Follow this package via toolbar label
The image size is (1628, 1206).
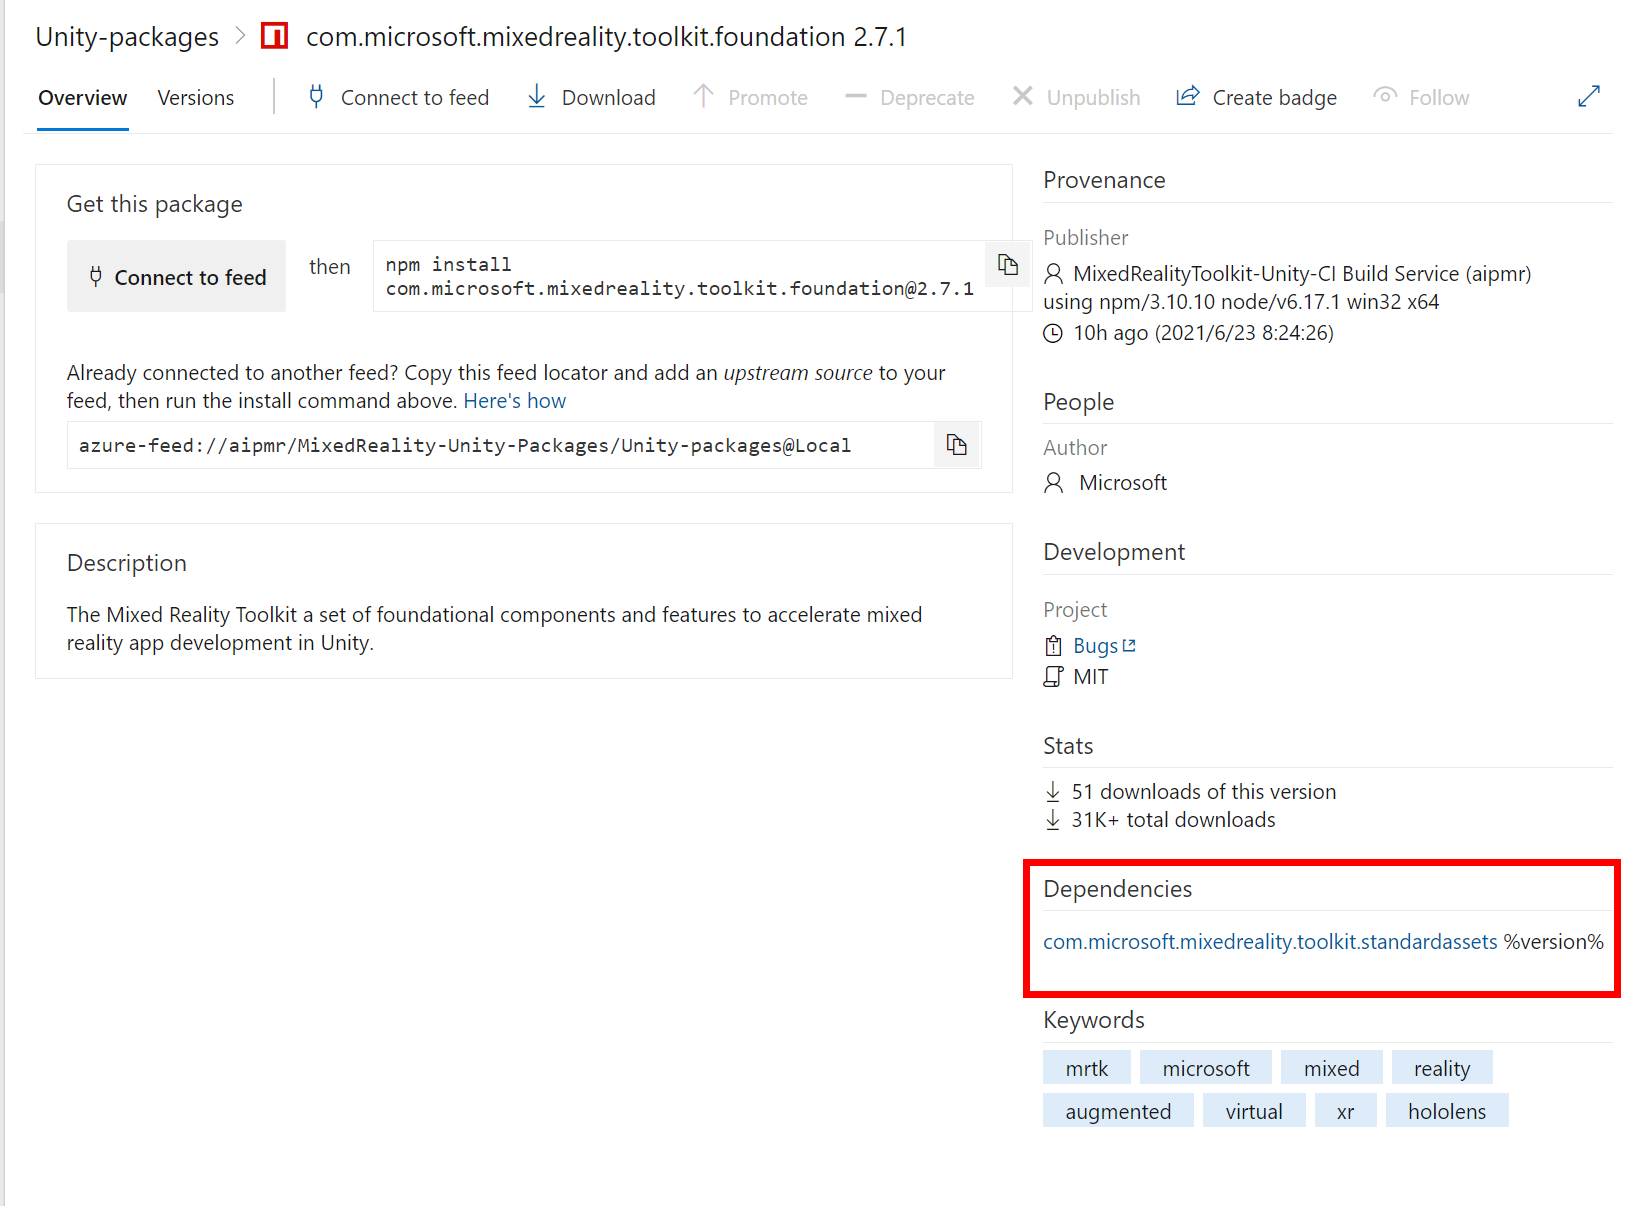[x=1439, y=98]
